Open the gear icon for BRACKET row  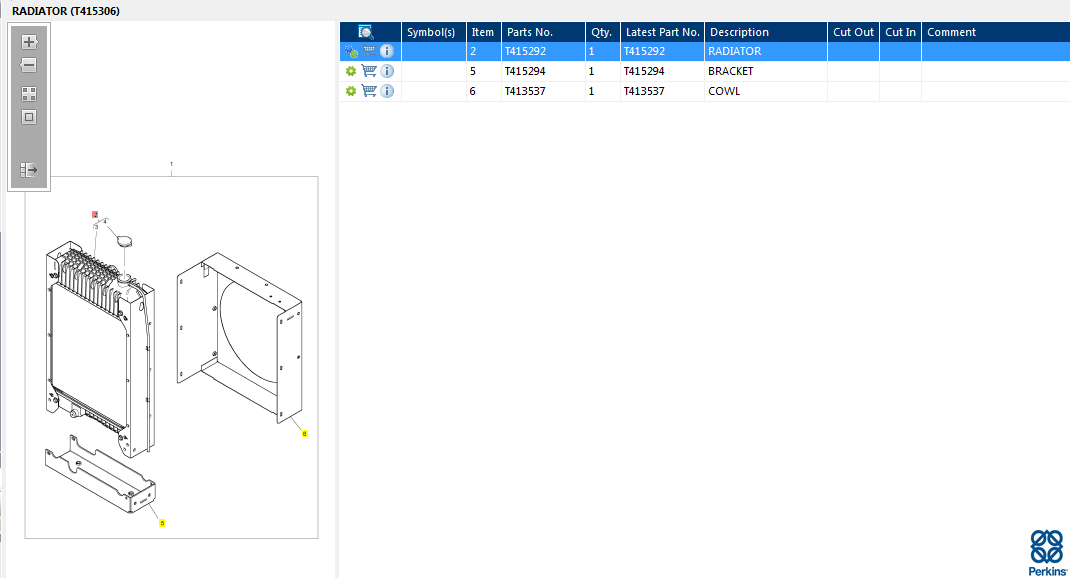pyautogui.click(x=351, y=71)
